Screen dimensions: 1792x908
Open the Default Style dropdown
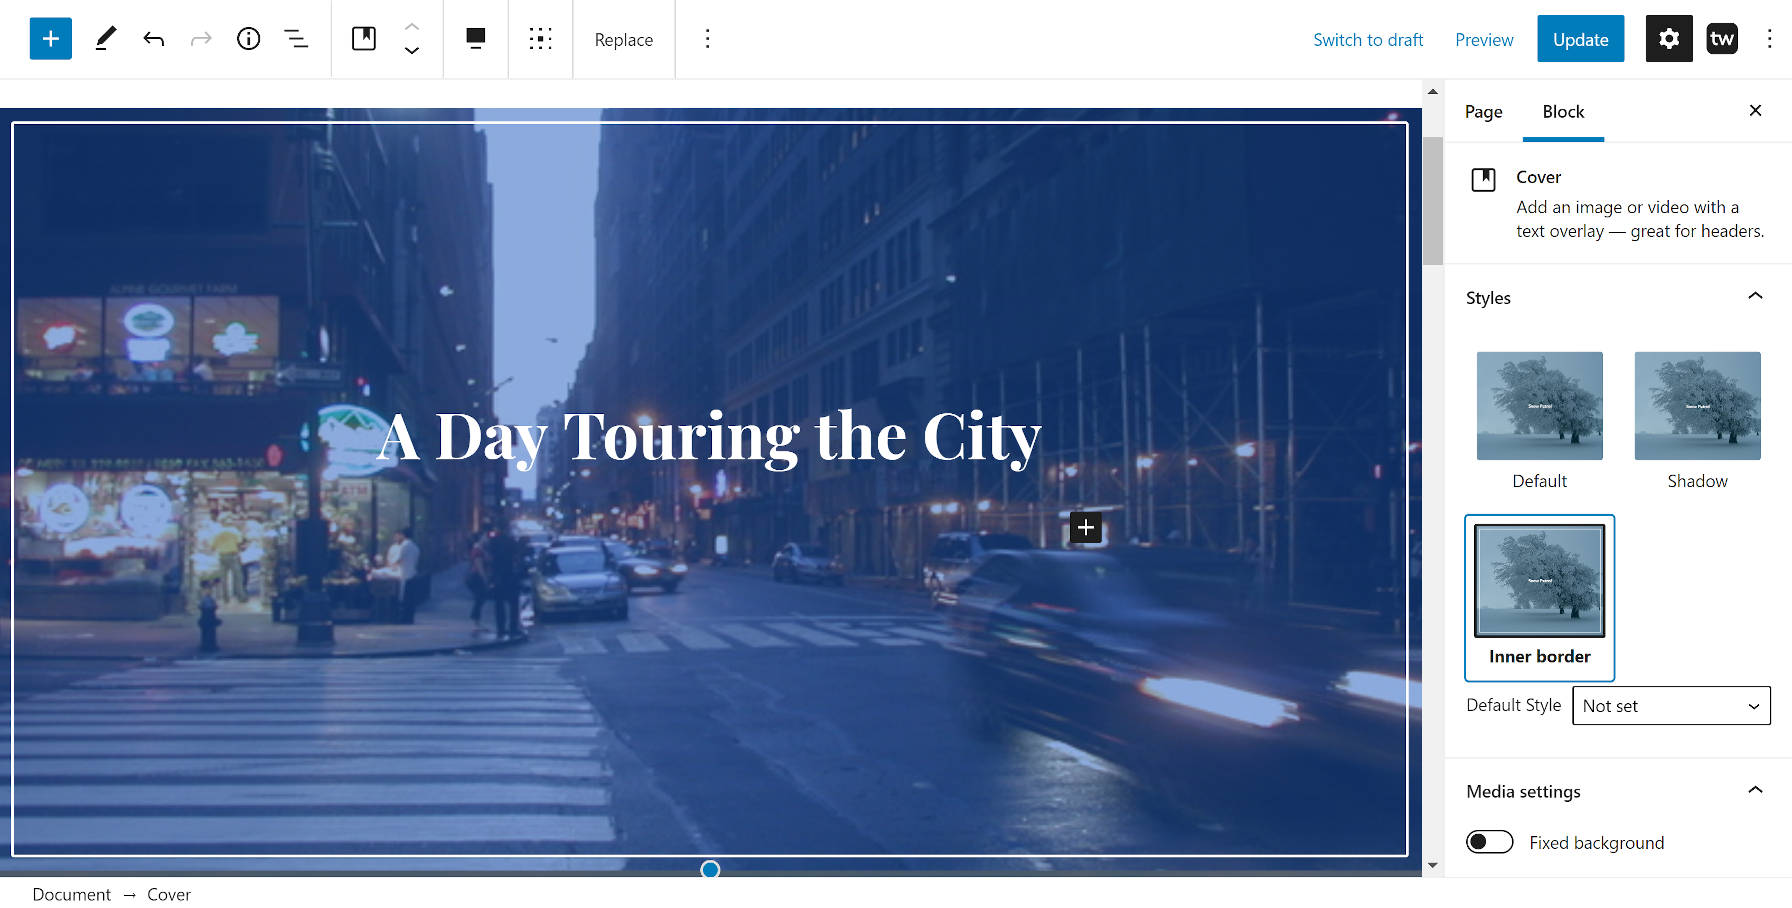tap(1671, 705)
